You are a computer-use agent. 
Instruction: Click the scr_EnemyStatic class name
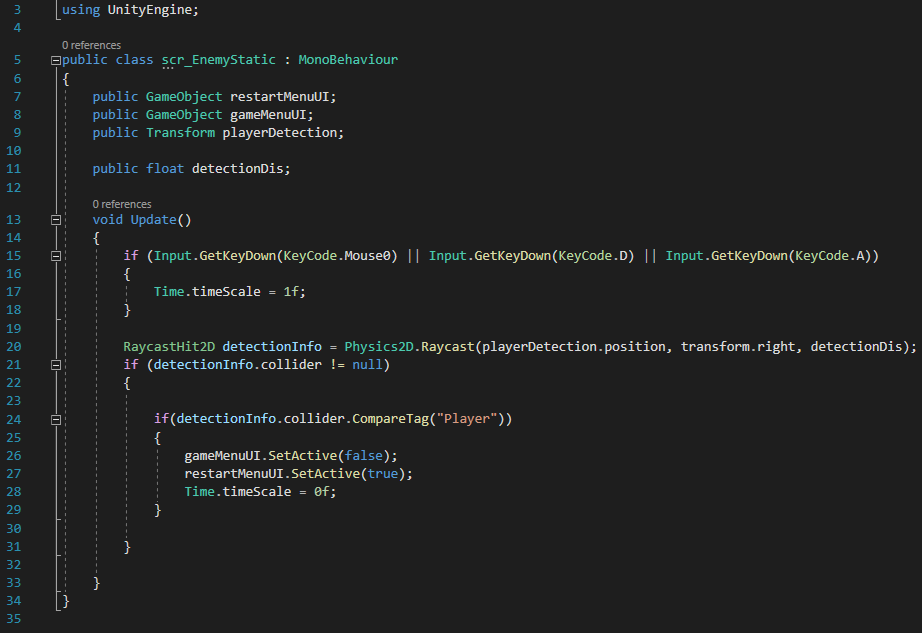pyautogui.click(x=218, y=60)
